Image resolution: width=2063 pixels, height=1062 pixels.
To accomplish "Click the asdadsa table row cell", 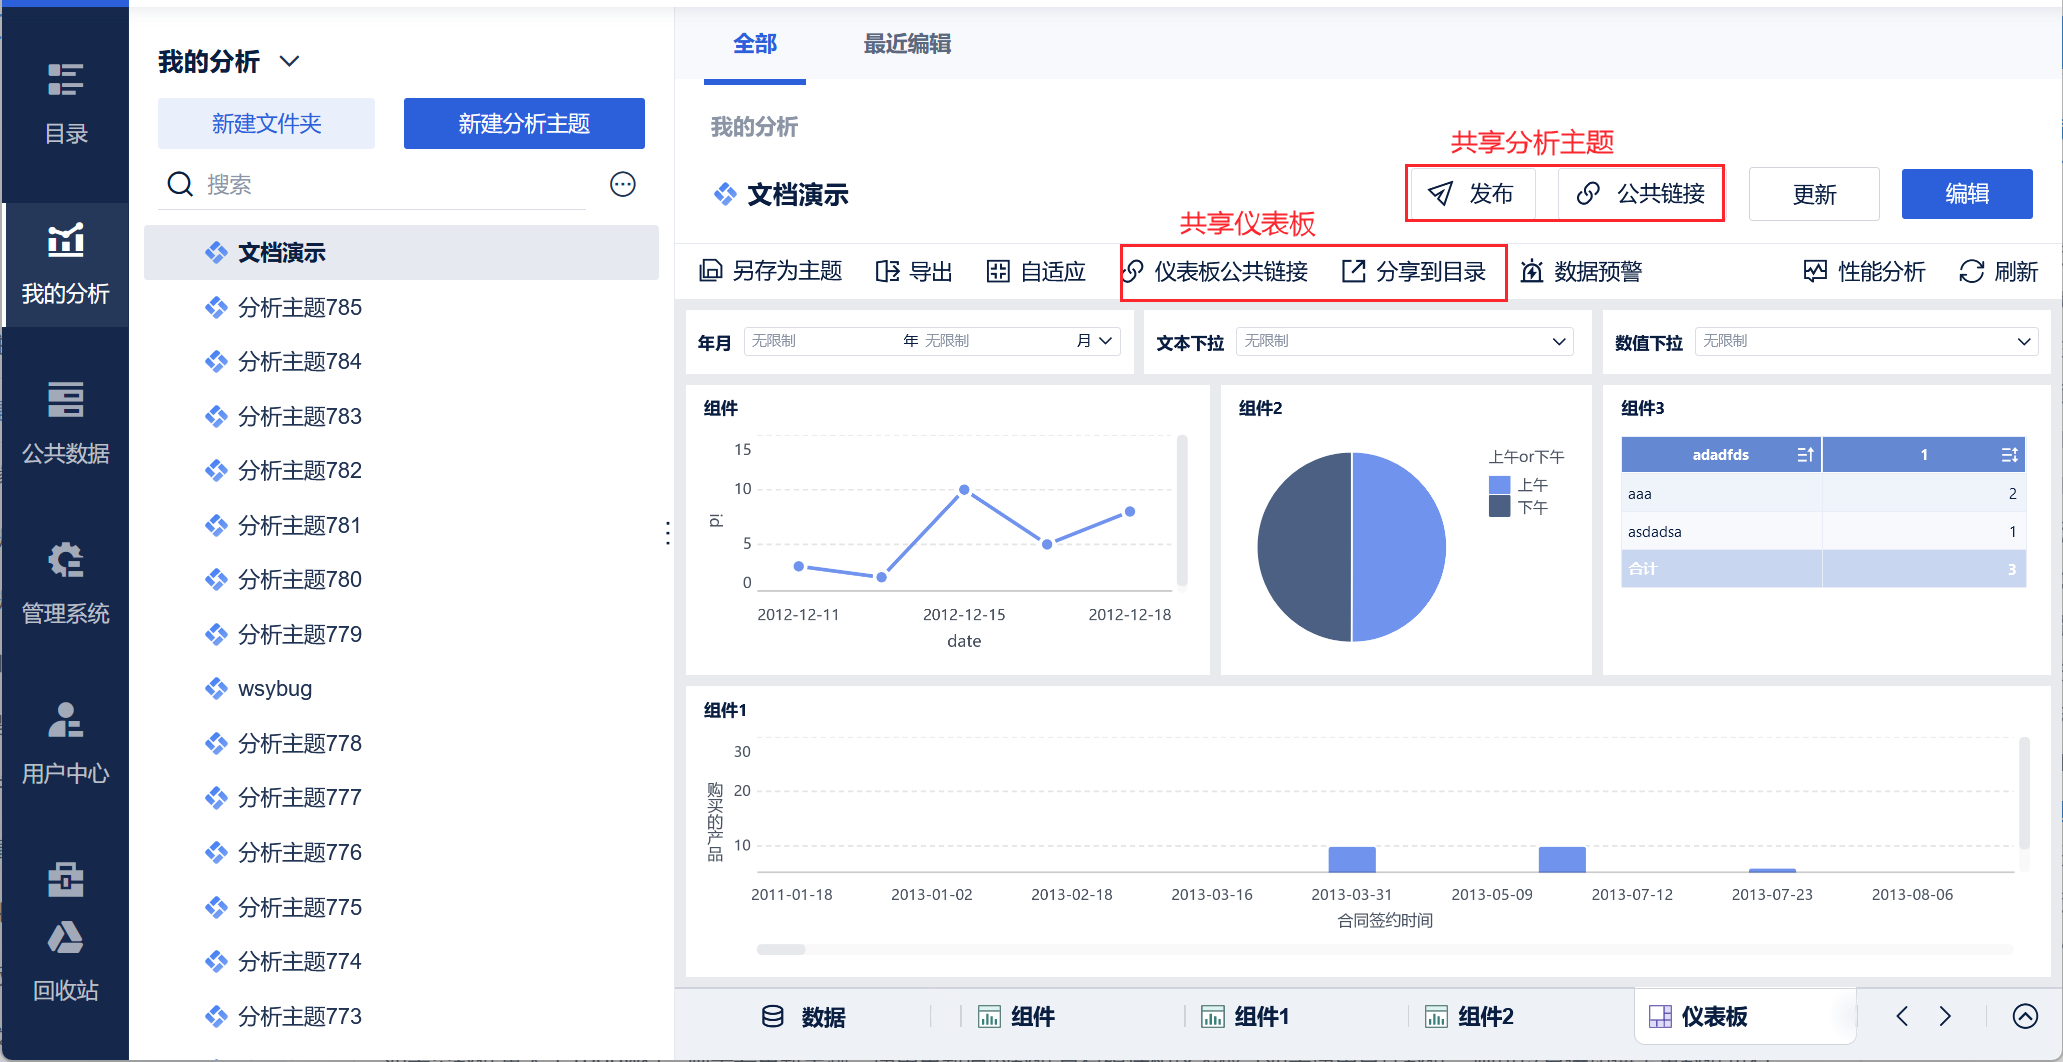I will 1721,531.
